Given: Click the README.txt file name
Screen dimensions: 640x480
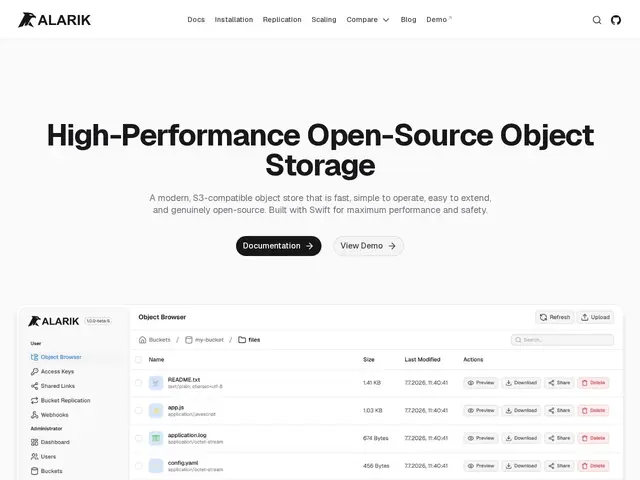Looking at the screenshot, I should pyautogui.click(x=184, y=380).
